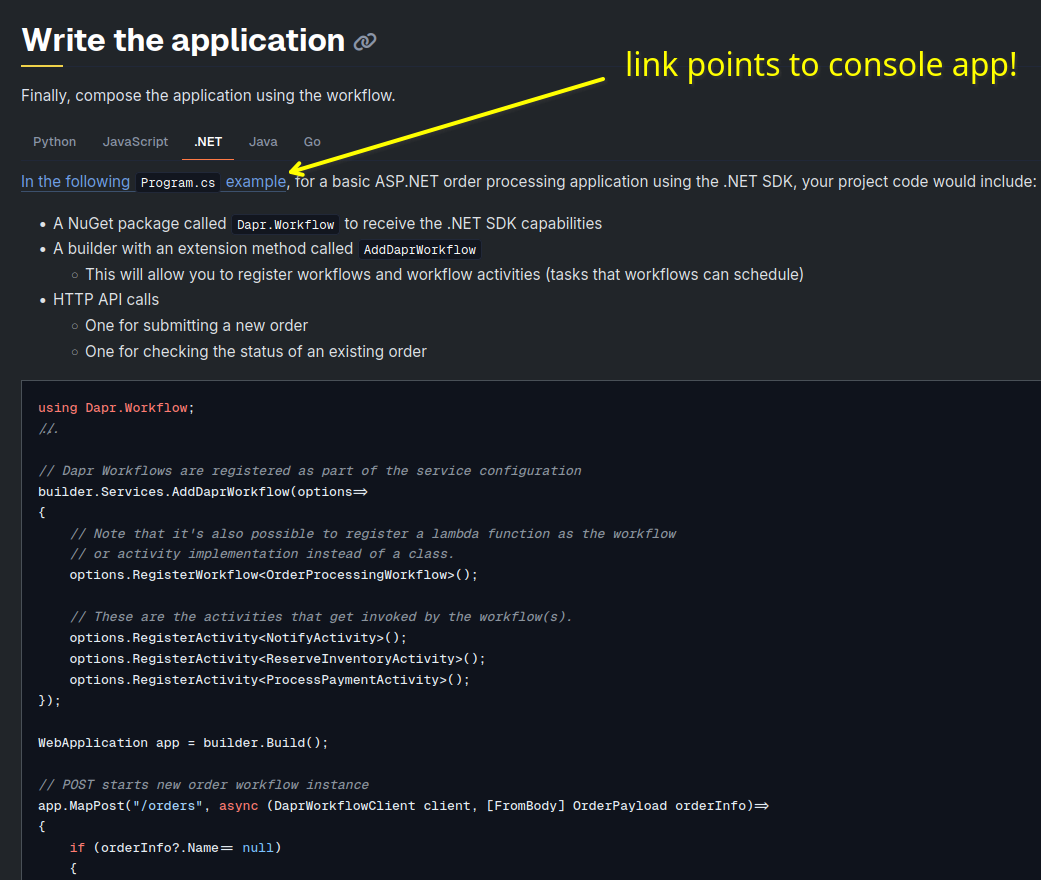
Task: Click the 'app.MapPost("/orders"' code line
Action: point(403,806)
